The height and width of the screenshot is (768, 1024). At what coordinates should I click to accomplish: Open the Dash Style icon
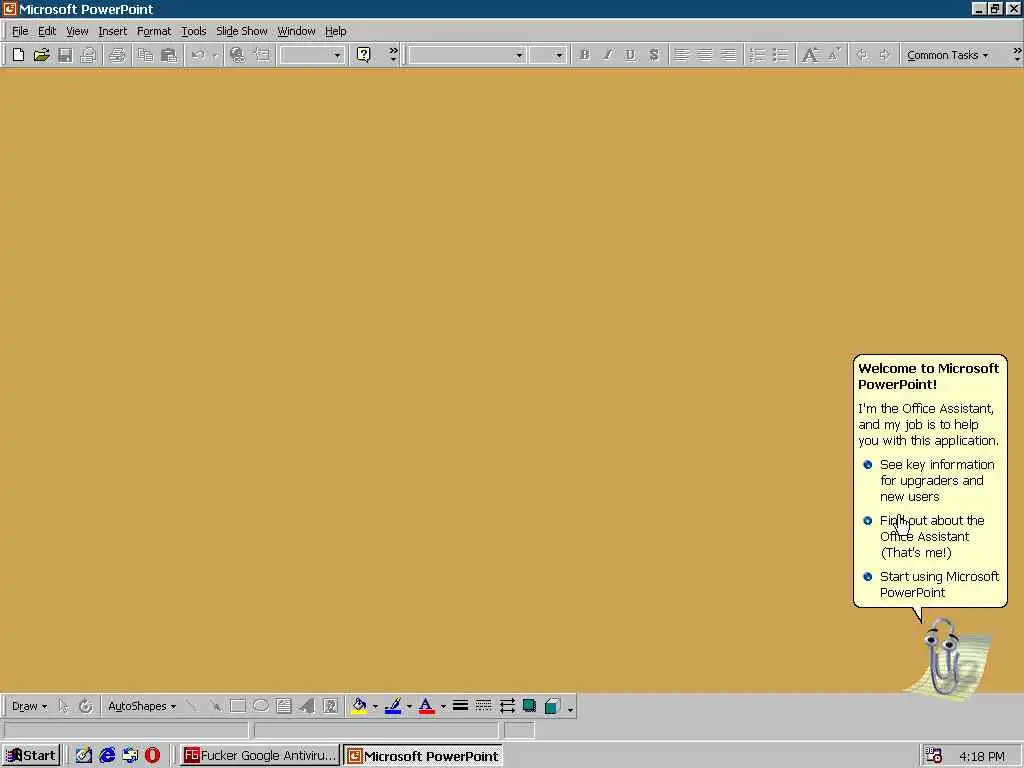pos(483,706)
